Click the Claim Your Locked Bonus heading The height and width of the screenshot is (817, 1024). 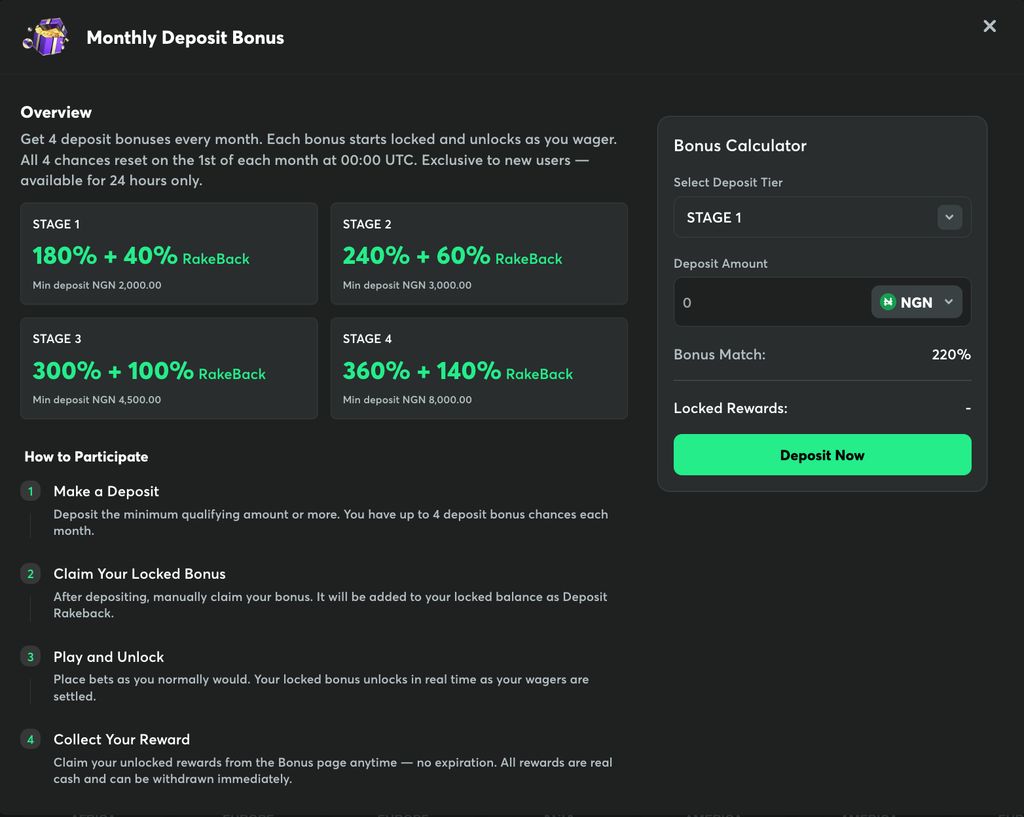(x=140, y=574)
